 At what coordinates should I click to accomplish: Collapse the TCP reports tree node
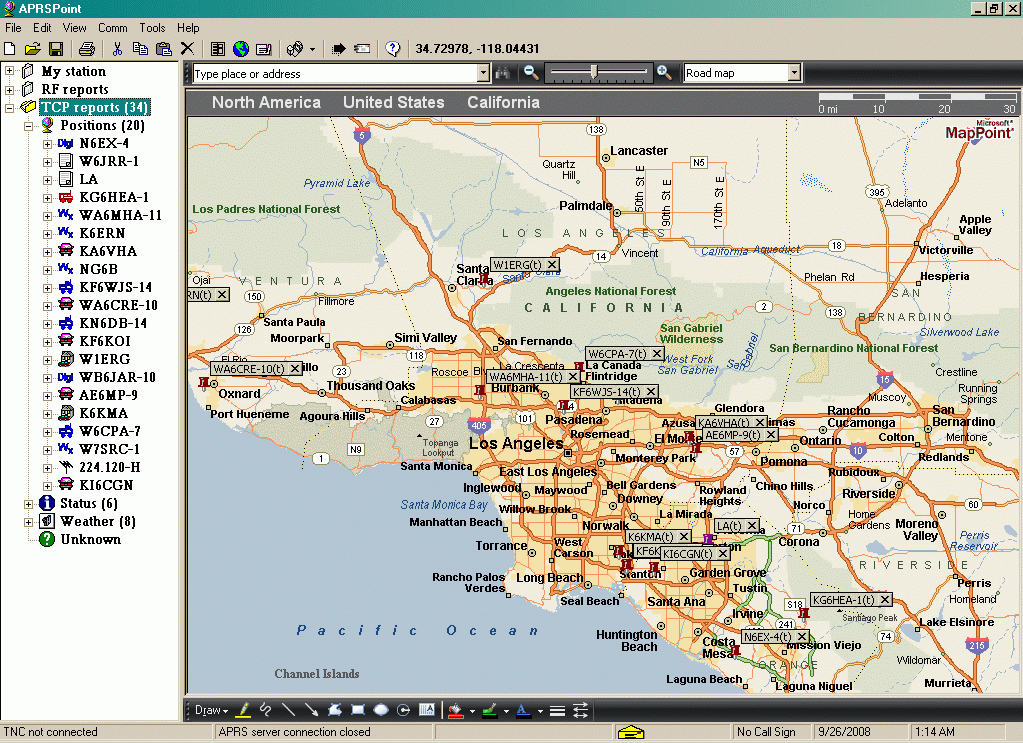9,107
